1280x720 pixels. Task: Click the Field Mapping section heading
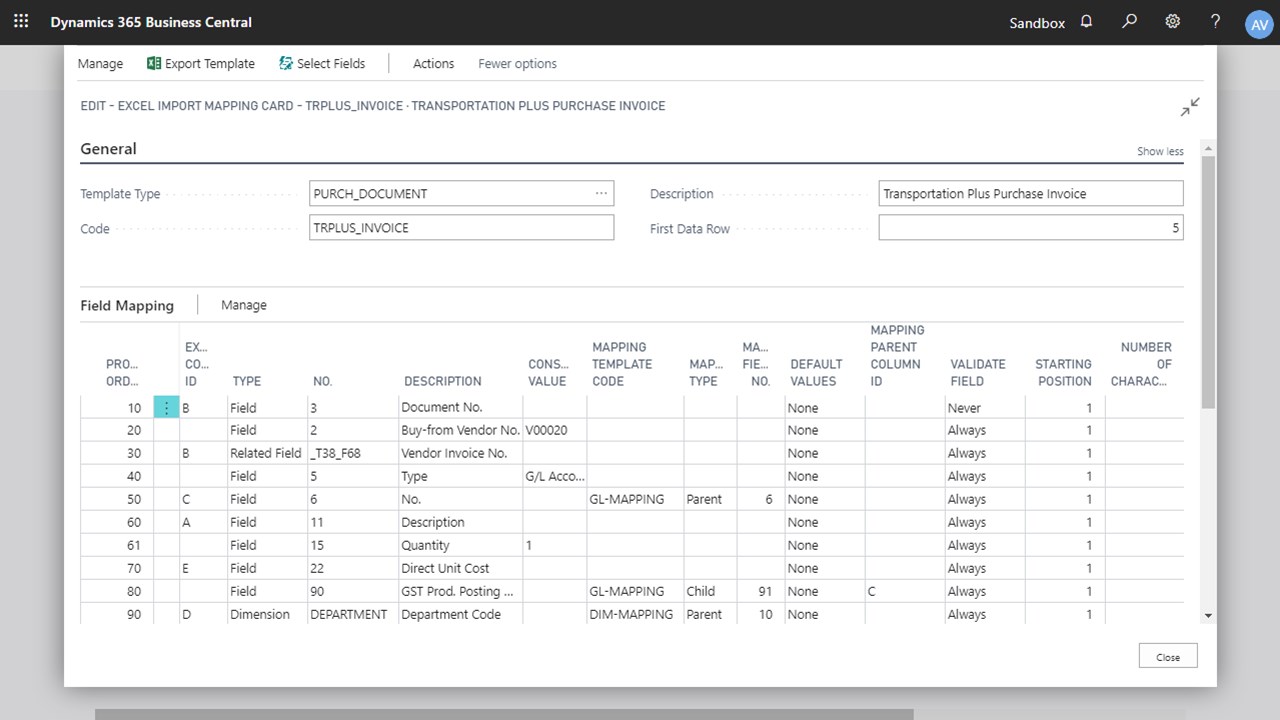point(127,306)
